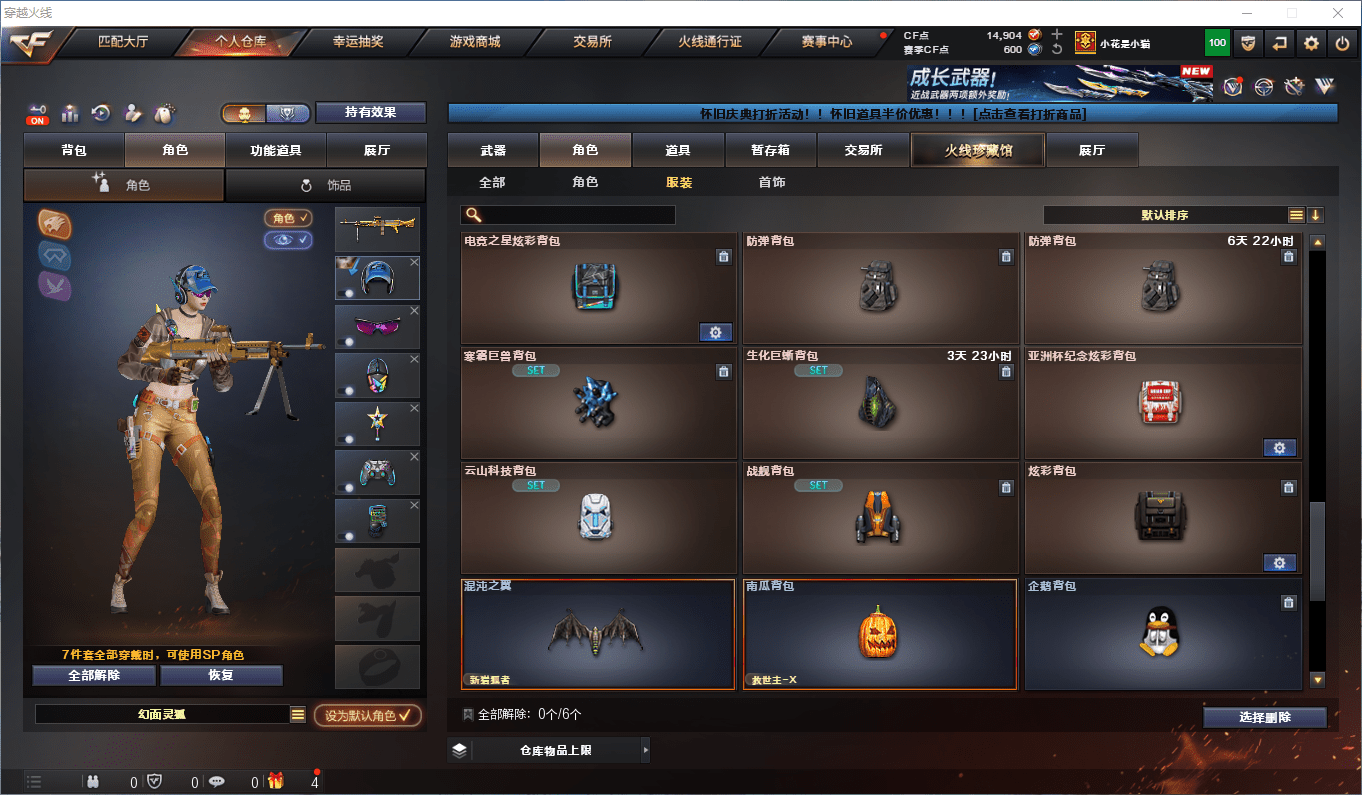The width and height of the screenshot is (1362, 795).
Task: Remove the pink glasses from equipped slot
Action: pyautogui.click(x=414, y=311)
